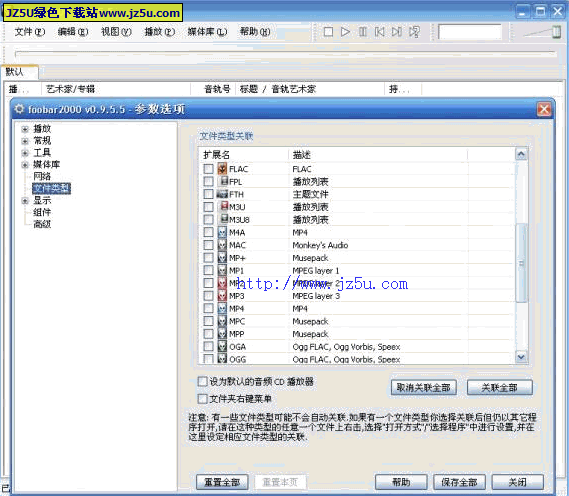This screenshot has width=569, height=496.
Task: Click the M3U8 playlist file icon
Action: point(224,219)
